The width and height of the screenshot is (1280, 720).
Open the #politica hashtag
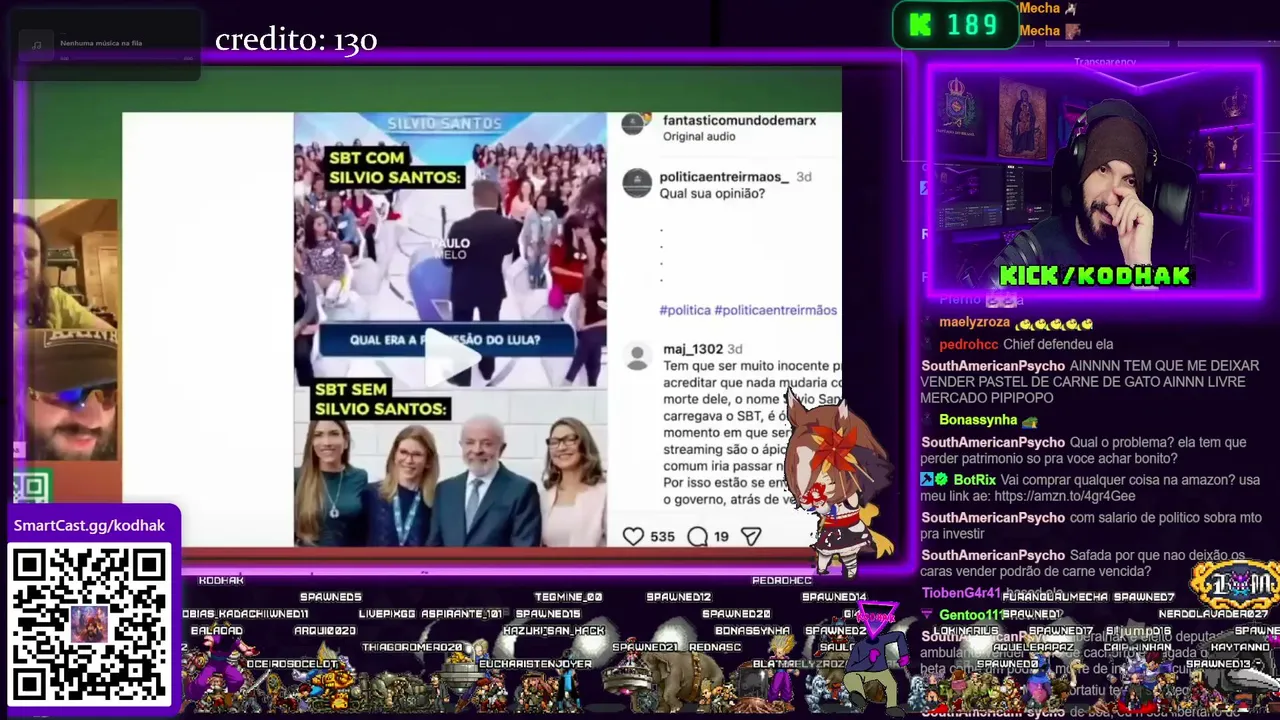pos(685,310)
